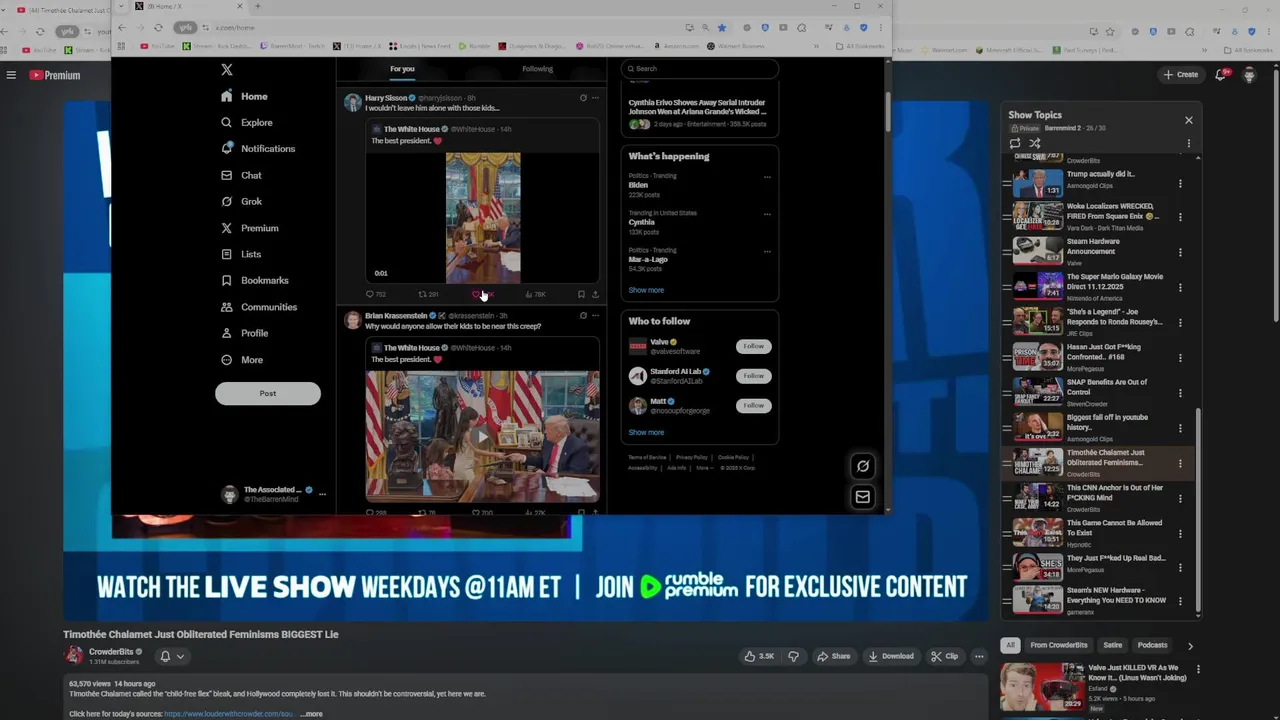Bookmark Harry Sisson's post
The width and height of the screenshot is (1280, 720).
(581, 294)
